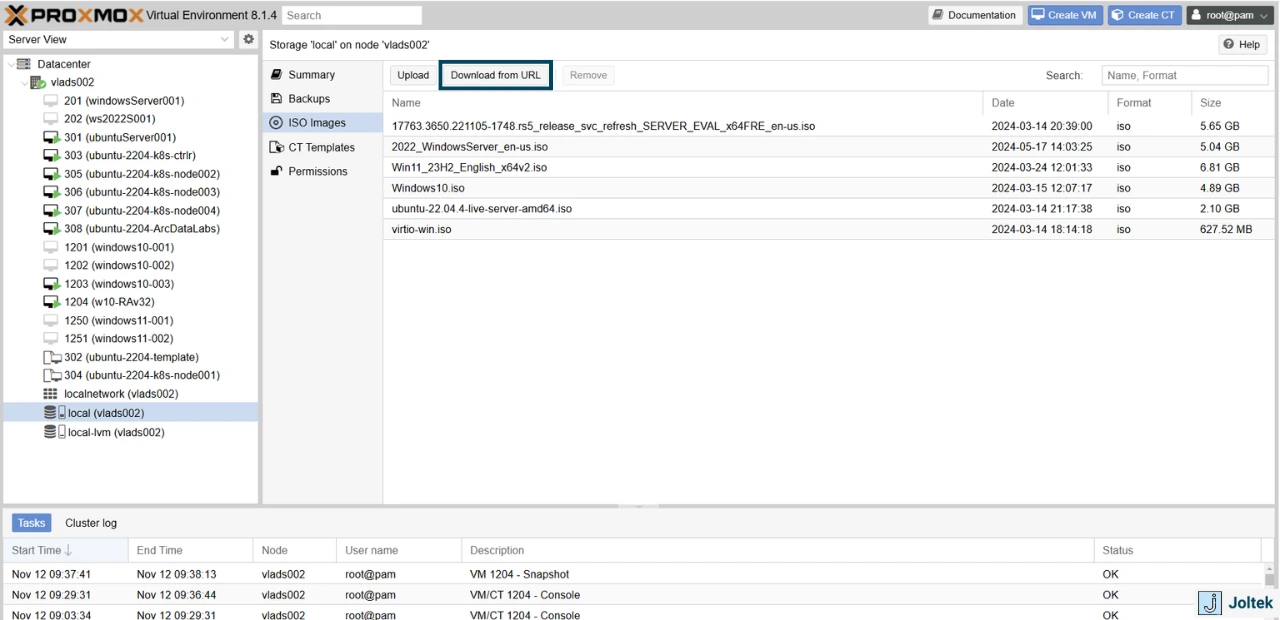Open the Summary tab
Screen dimensions: 1280x620
click(x=322, y=75)
